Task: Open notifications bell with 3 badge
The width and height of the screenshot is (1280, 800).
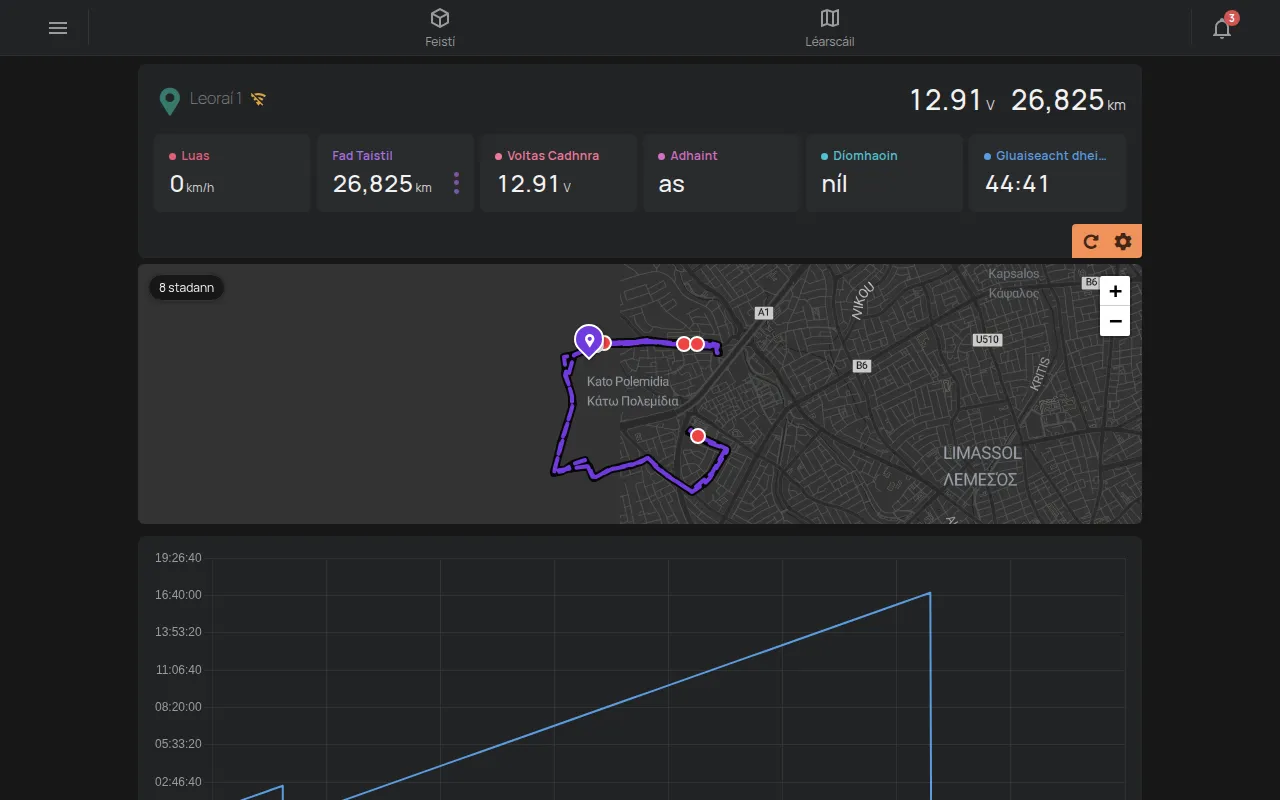Action: point(1222,27)
